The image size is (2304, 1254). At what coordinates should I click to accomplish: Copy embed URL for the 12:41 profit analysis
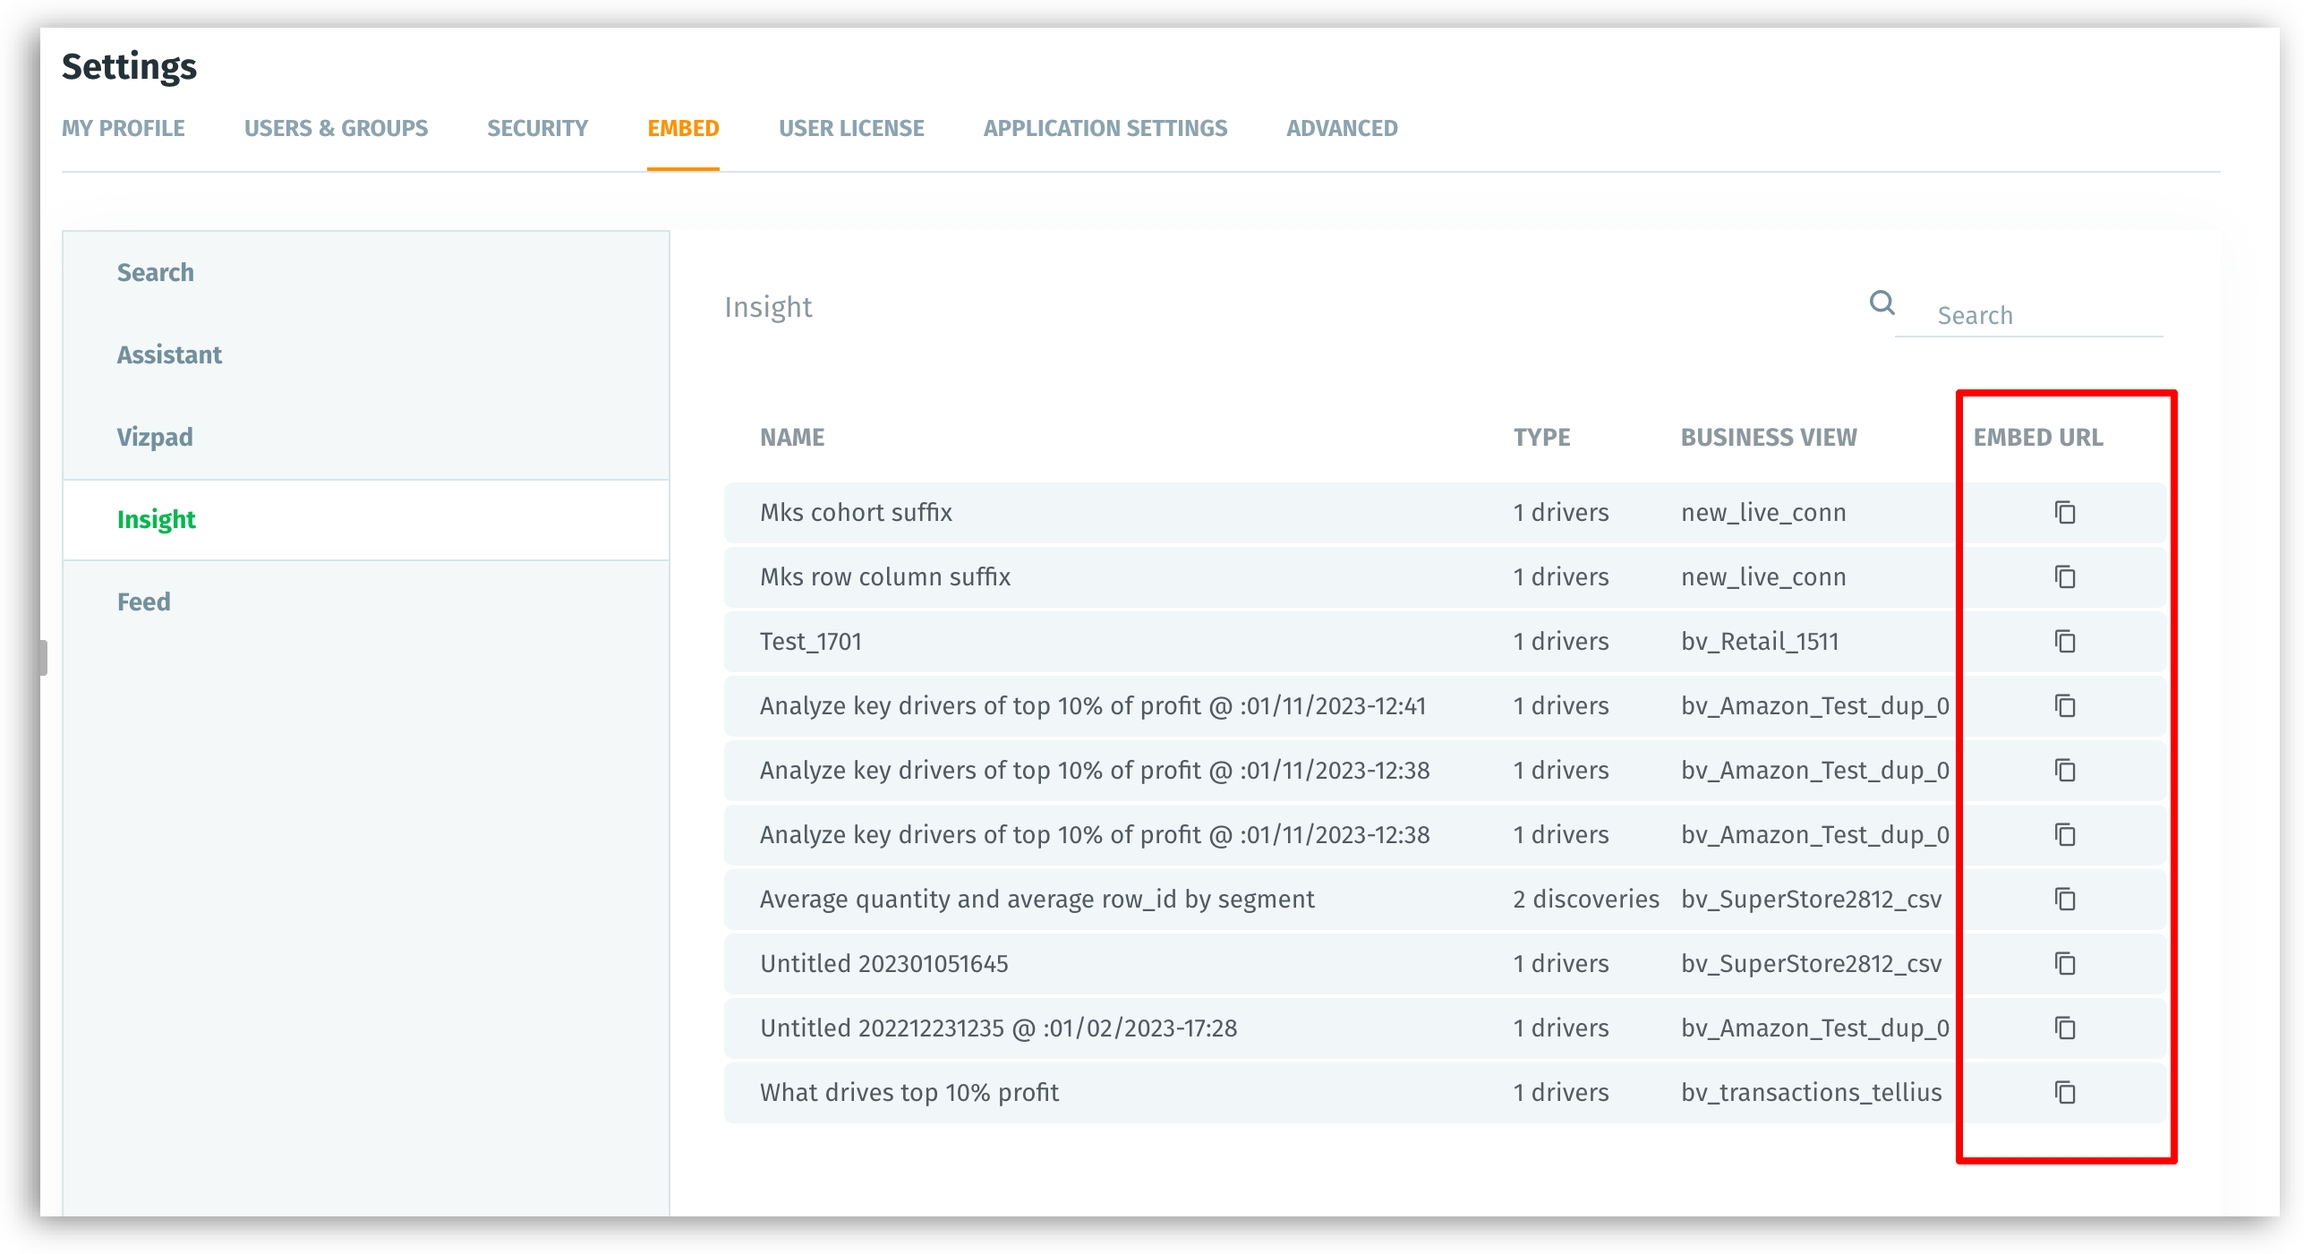point(2065,706)
